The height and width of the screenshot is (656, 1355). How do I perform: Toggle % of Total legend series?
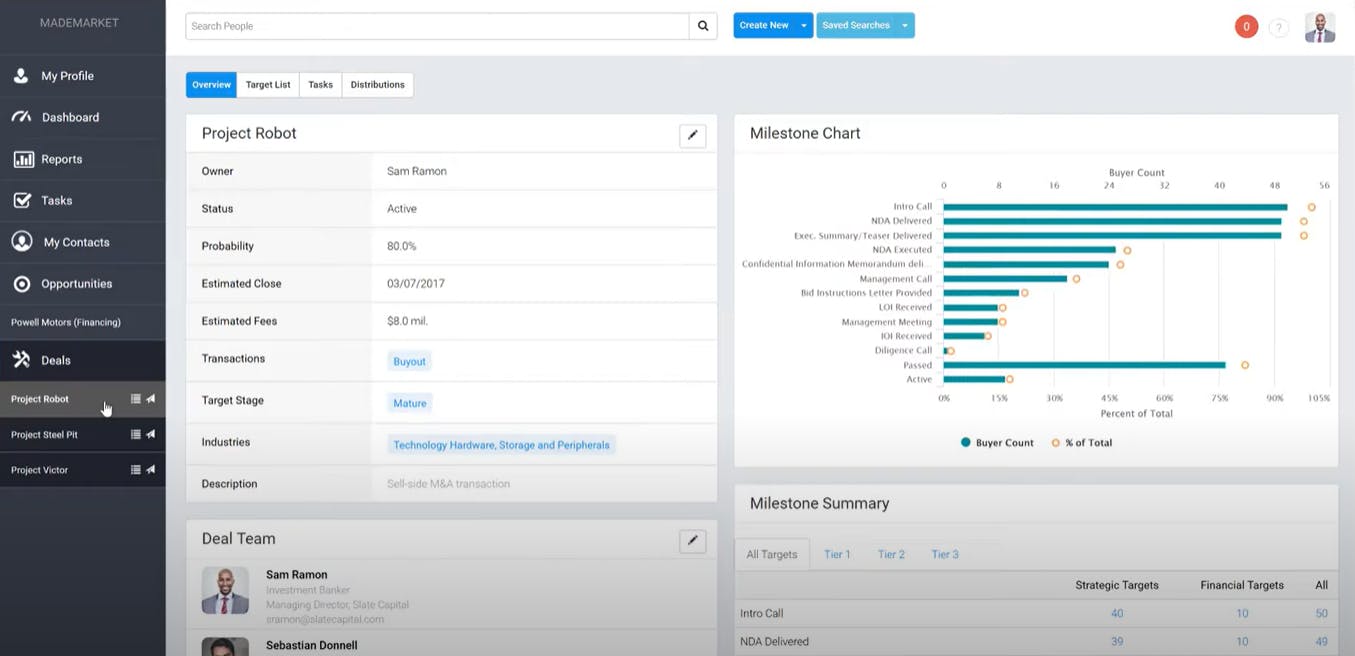[1081, 442]
